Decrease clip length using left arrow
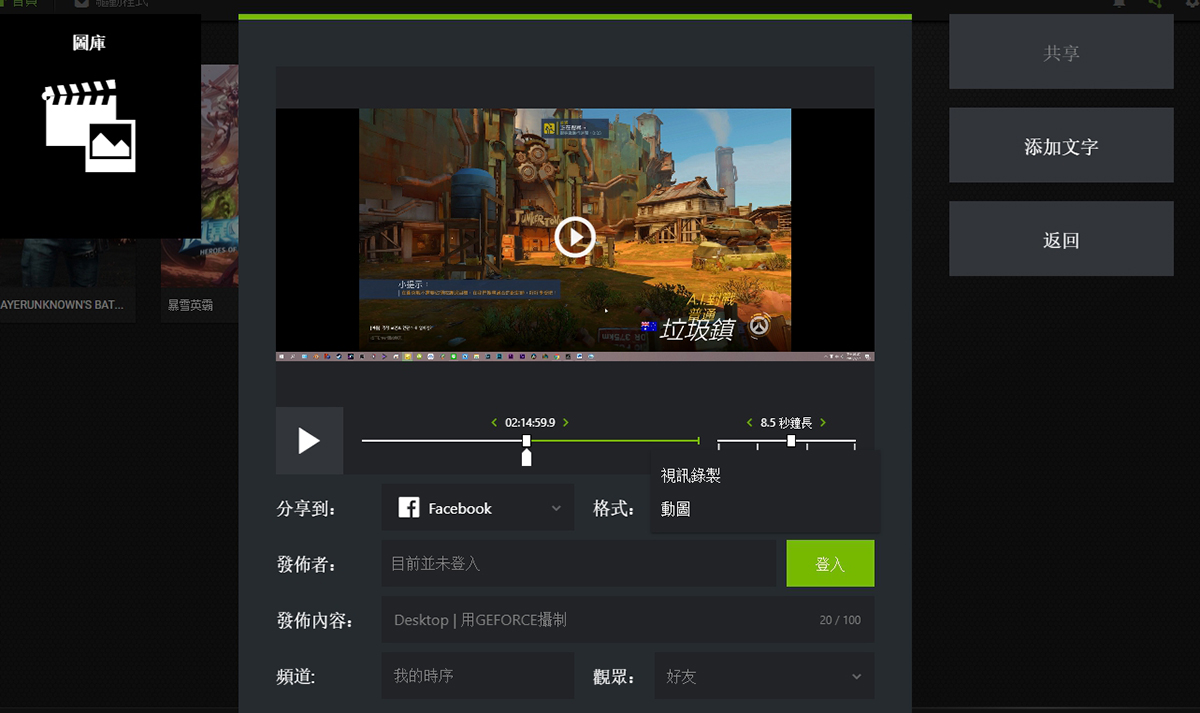 point(749,423)
